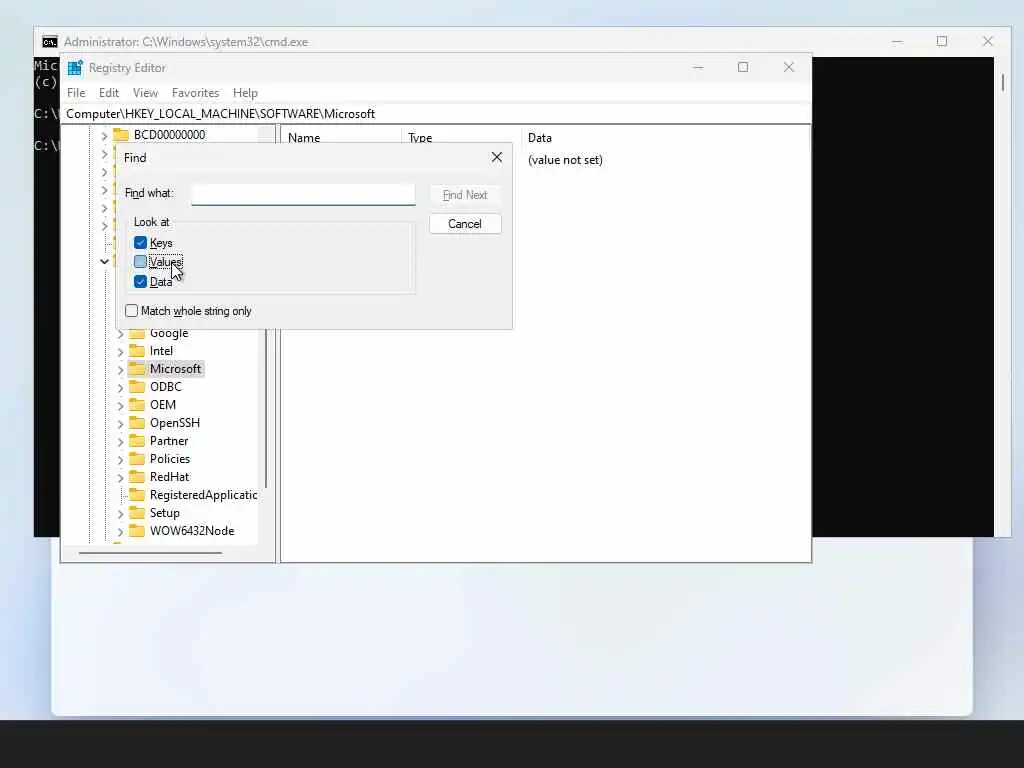Expand the WOW6432Node key

click(x=120, y=532)
